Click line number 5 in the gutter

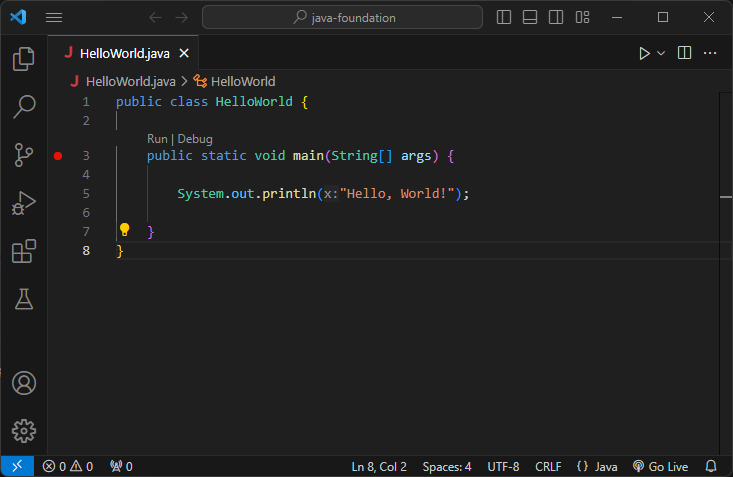click(86, 194)
